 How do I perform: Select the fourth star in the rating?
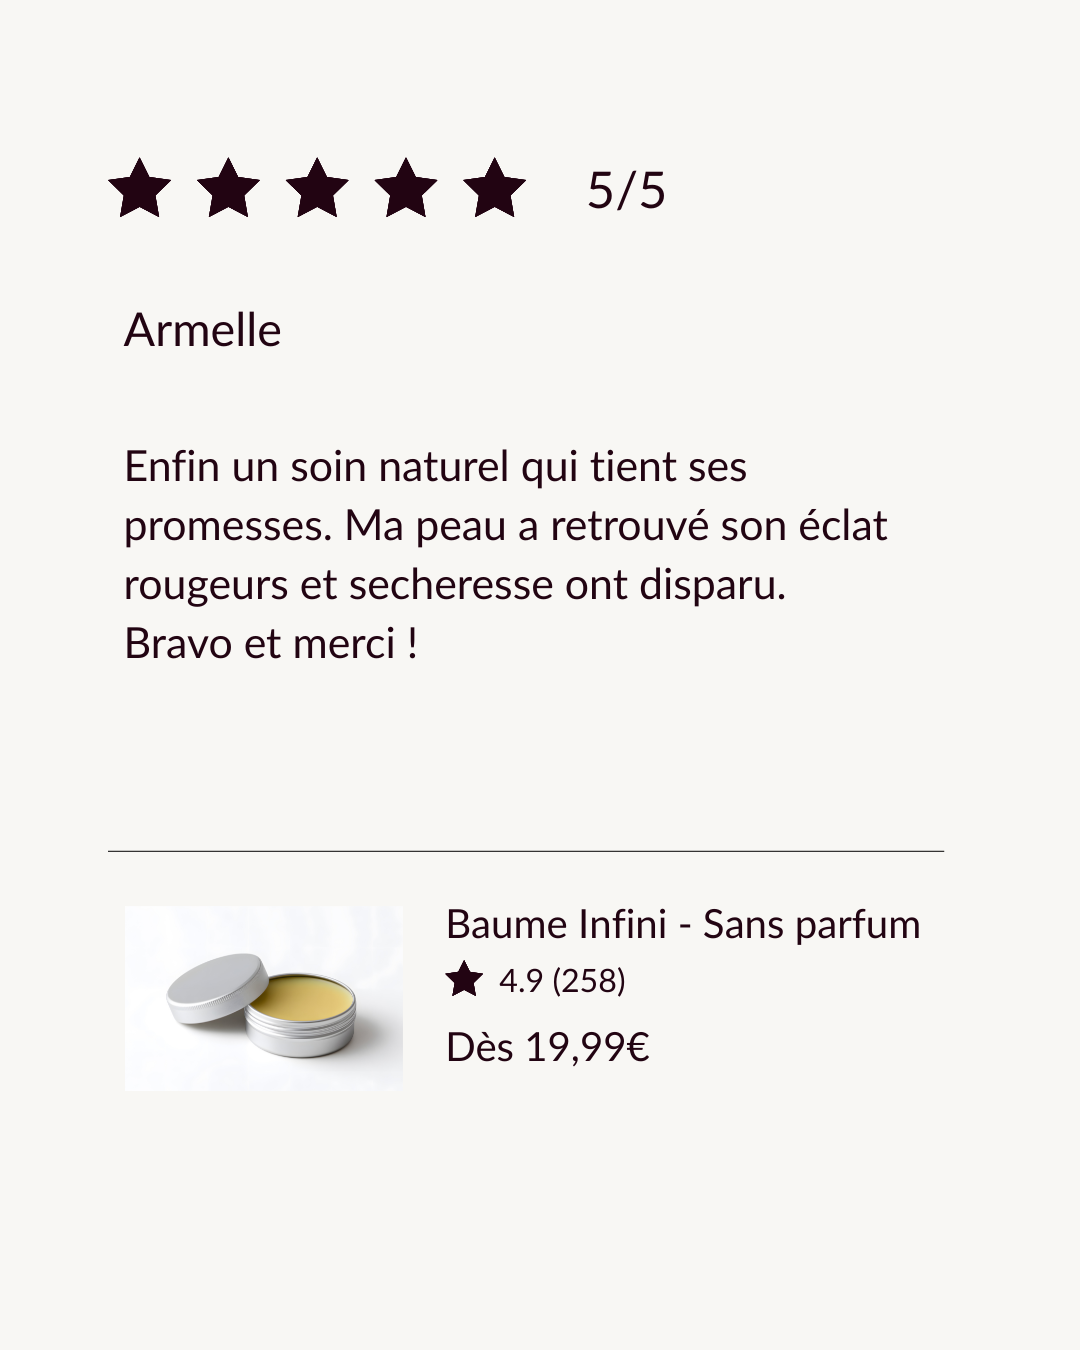coord(406,189)
